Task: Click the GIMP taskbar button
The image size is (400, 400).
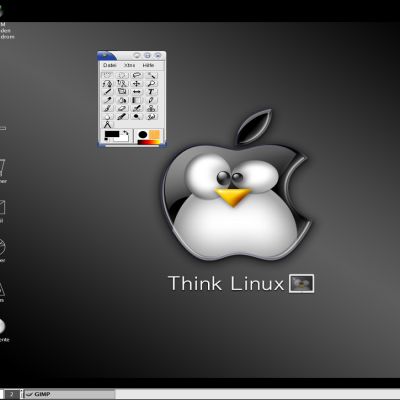Action: (x=69, y=394)
